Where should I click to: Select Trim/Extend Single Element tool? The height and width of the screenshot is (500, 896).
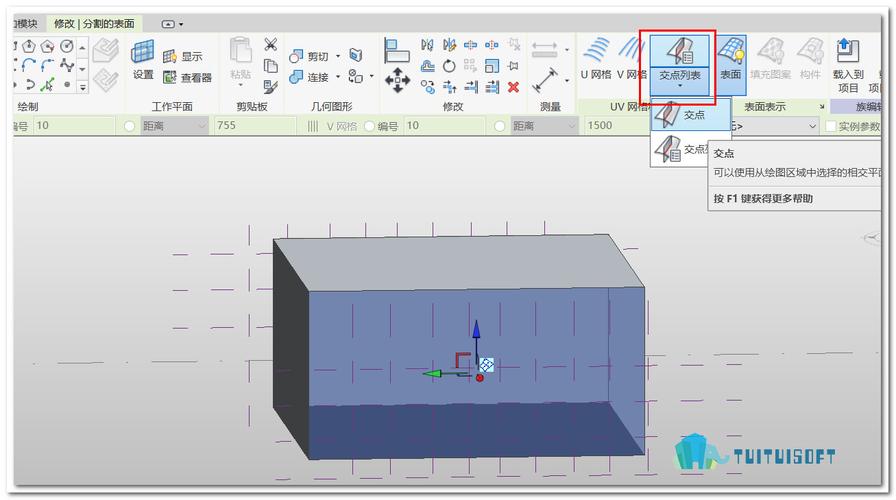[x=471, y=87]
